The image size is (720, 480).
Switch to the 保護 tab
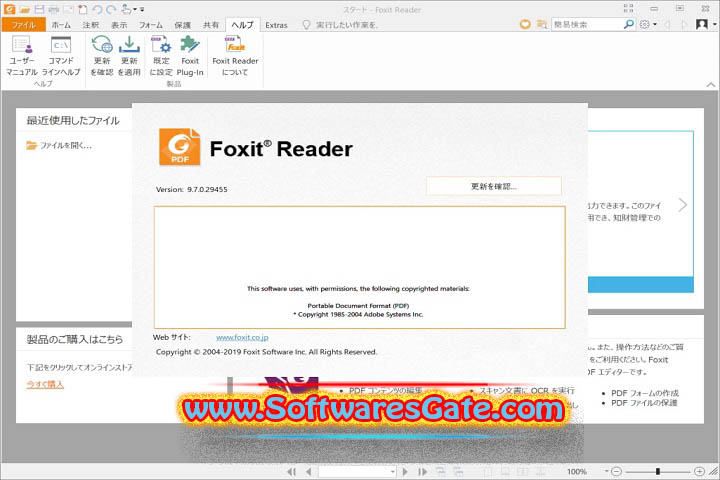click(x=182, y=25)
